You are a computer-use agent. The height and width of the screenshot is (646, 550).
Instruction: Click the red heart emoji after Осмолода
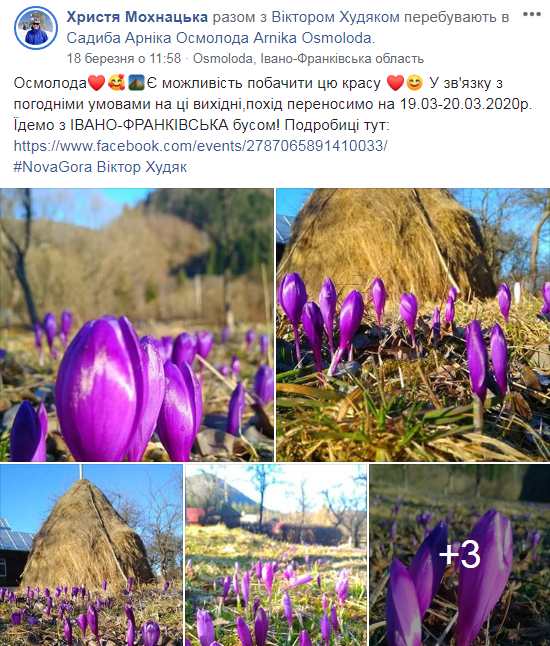[97, 83]
